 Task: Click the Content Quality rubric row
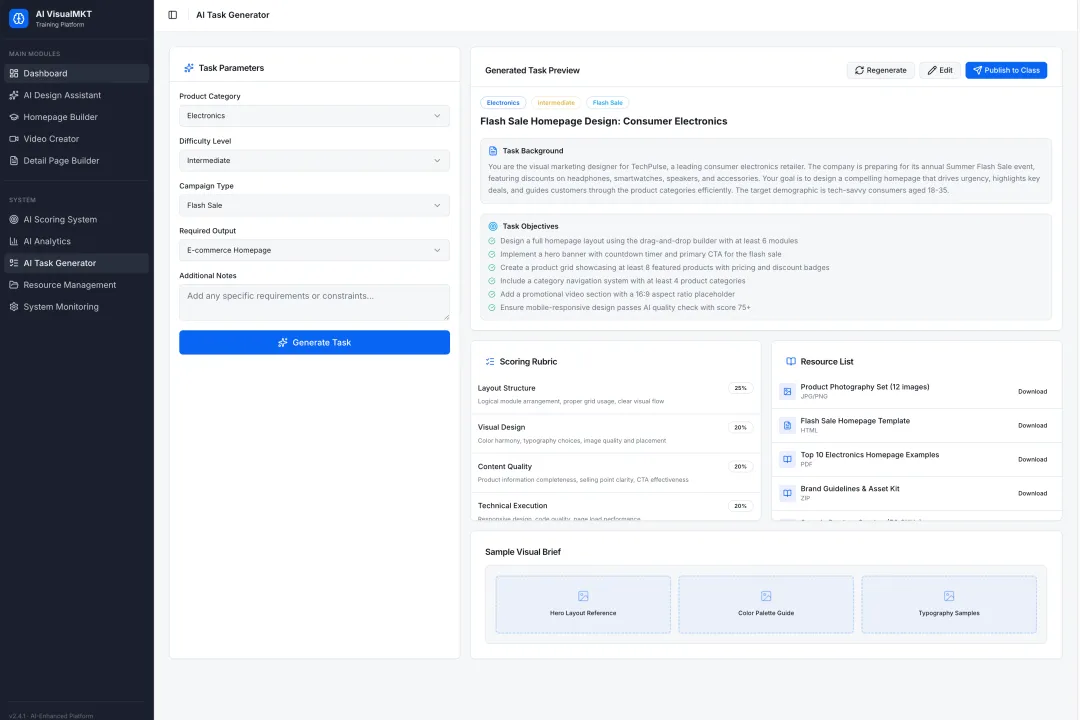(616, 473)
